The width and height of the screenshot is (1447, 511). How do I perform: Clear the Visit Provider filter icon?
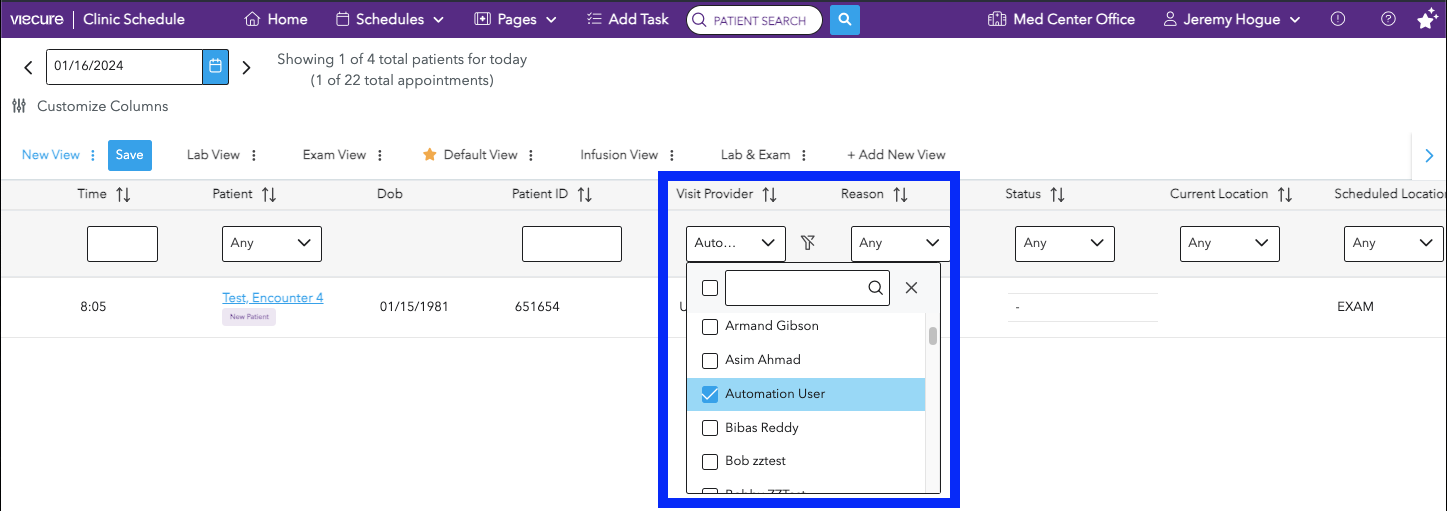pyautogui.click(x=809, y=243)
